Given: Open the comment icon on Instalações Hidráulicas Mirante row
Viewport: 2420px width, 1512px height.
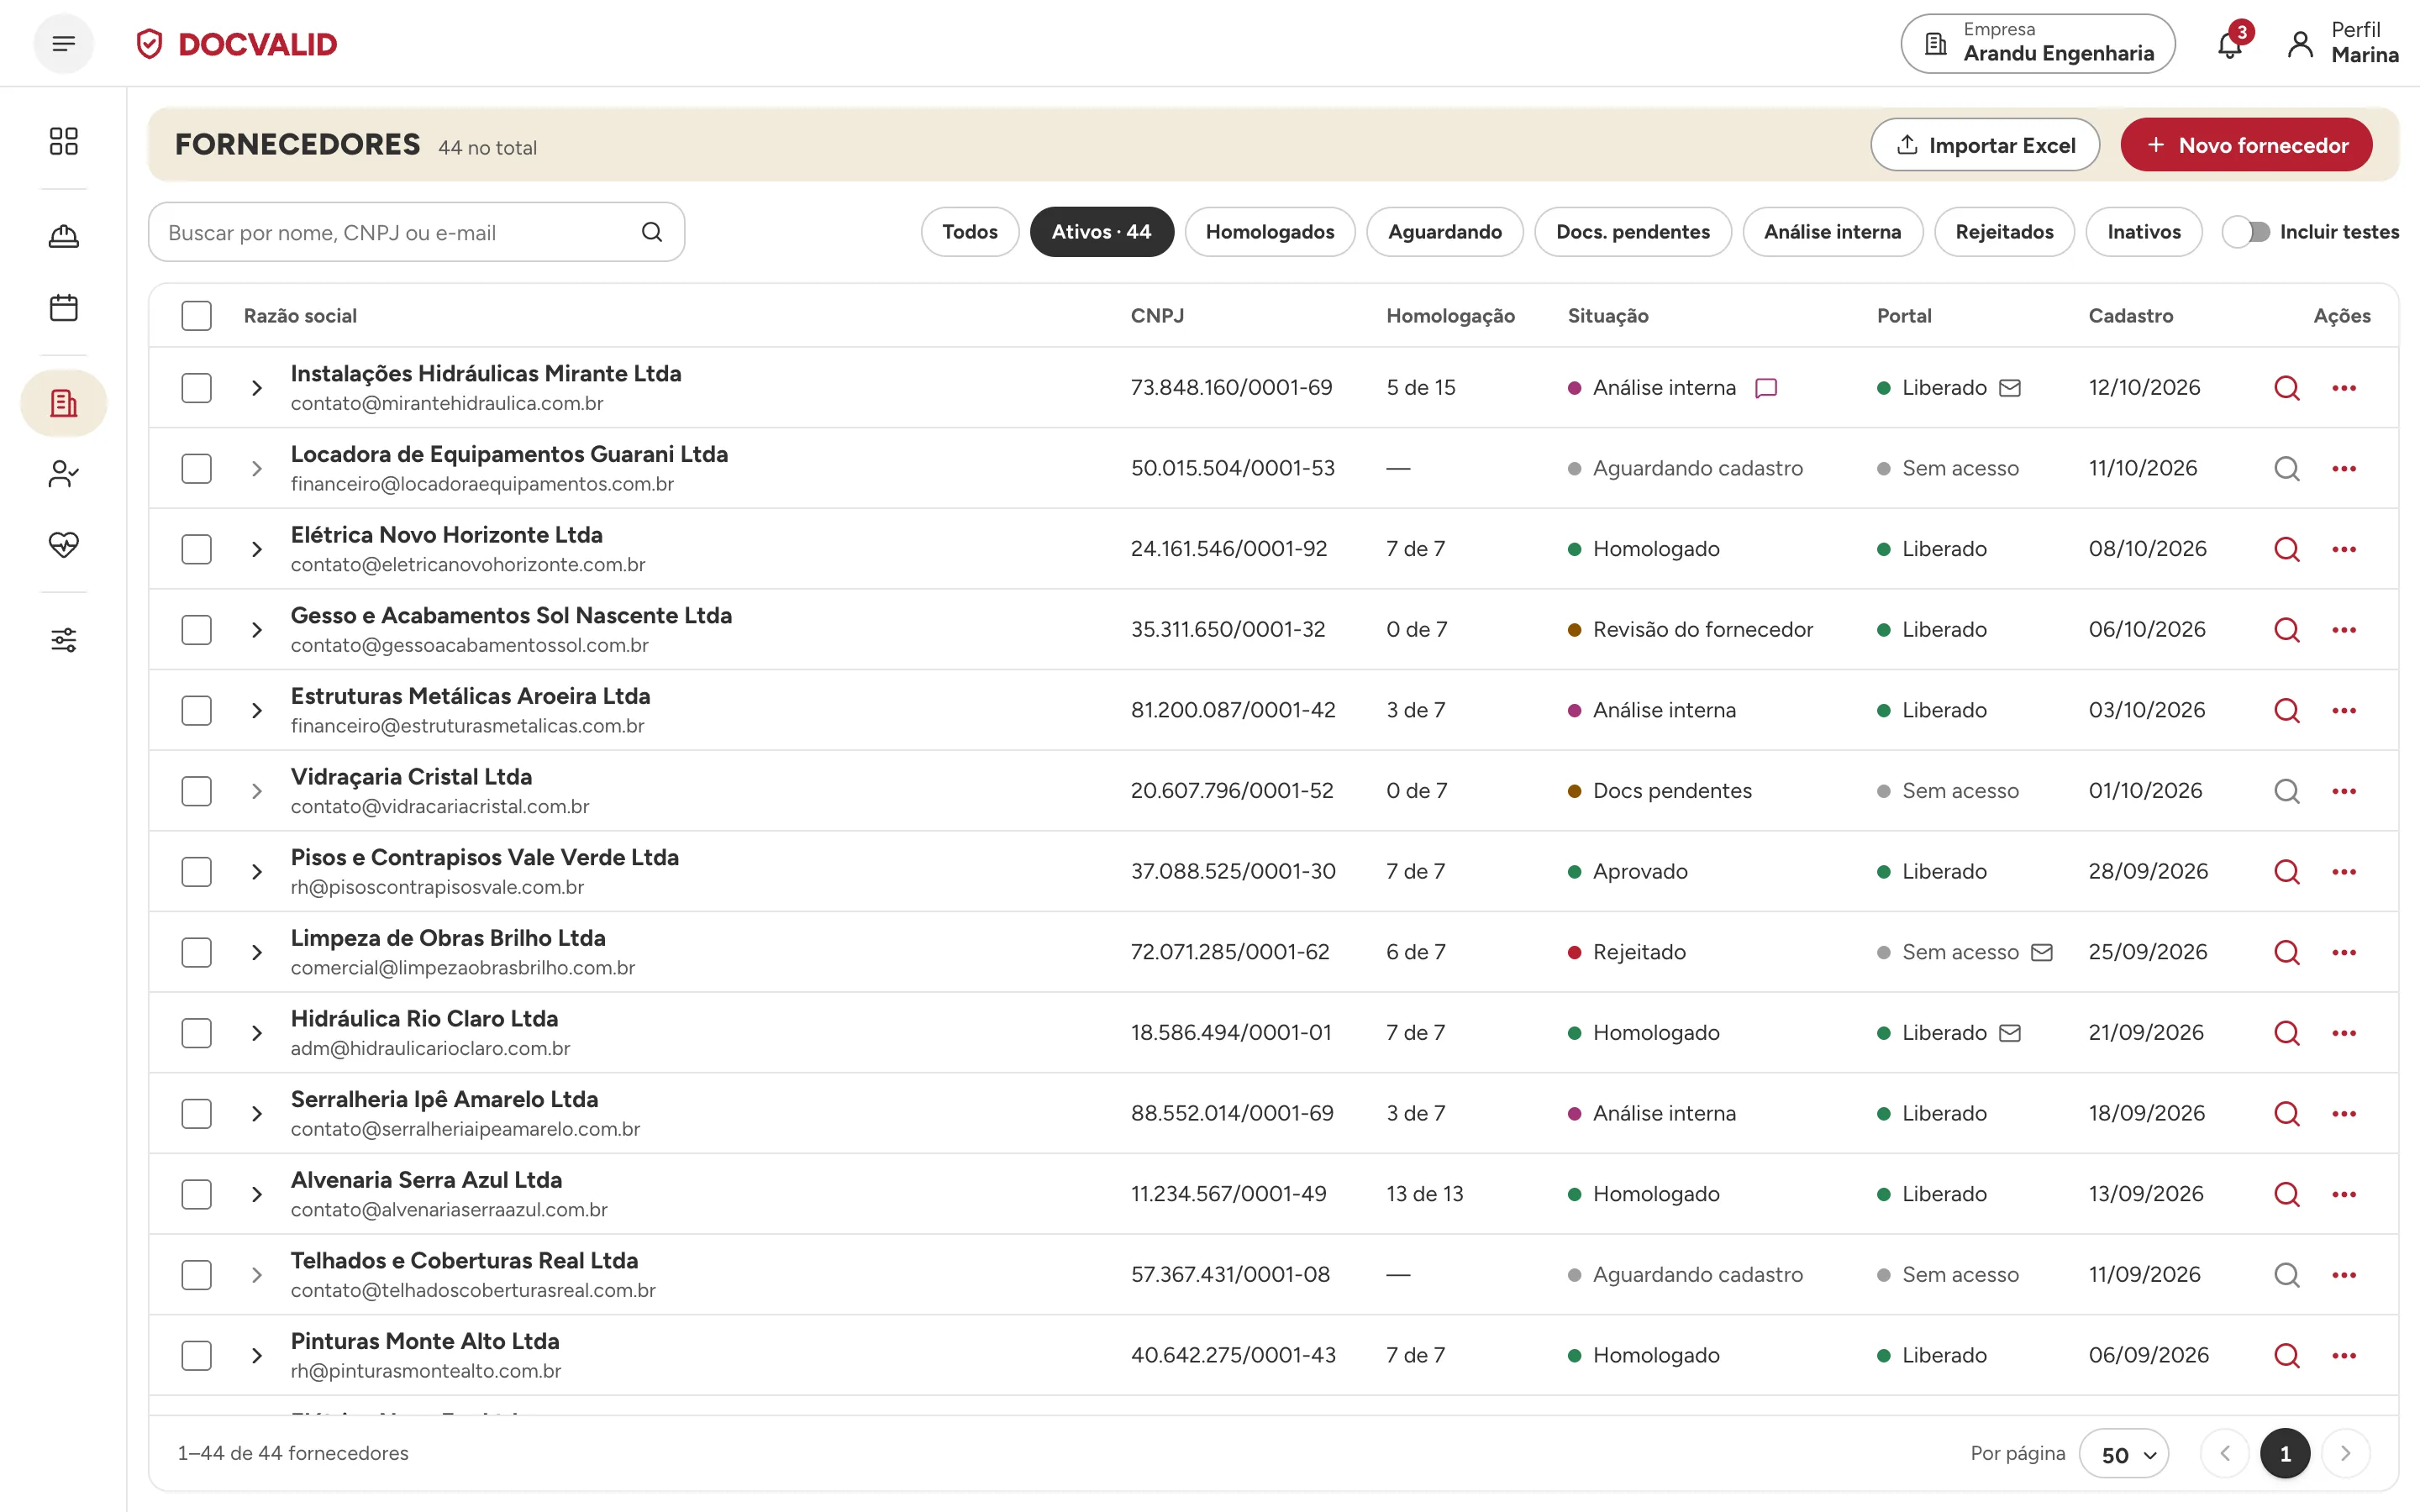Looking at the screenshot, I should pos(1766,388).
